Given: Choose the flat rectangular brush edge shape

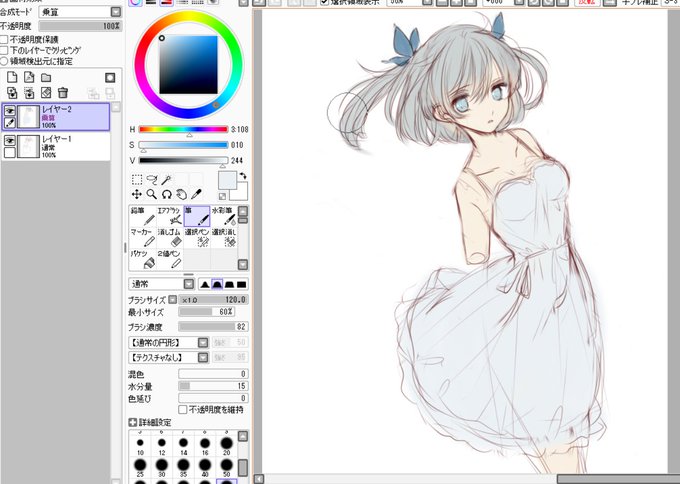Looking at the screenshot, I should tap(242, 284).
